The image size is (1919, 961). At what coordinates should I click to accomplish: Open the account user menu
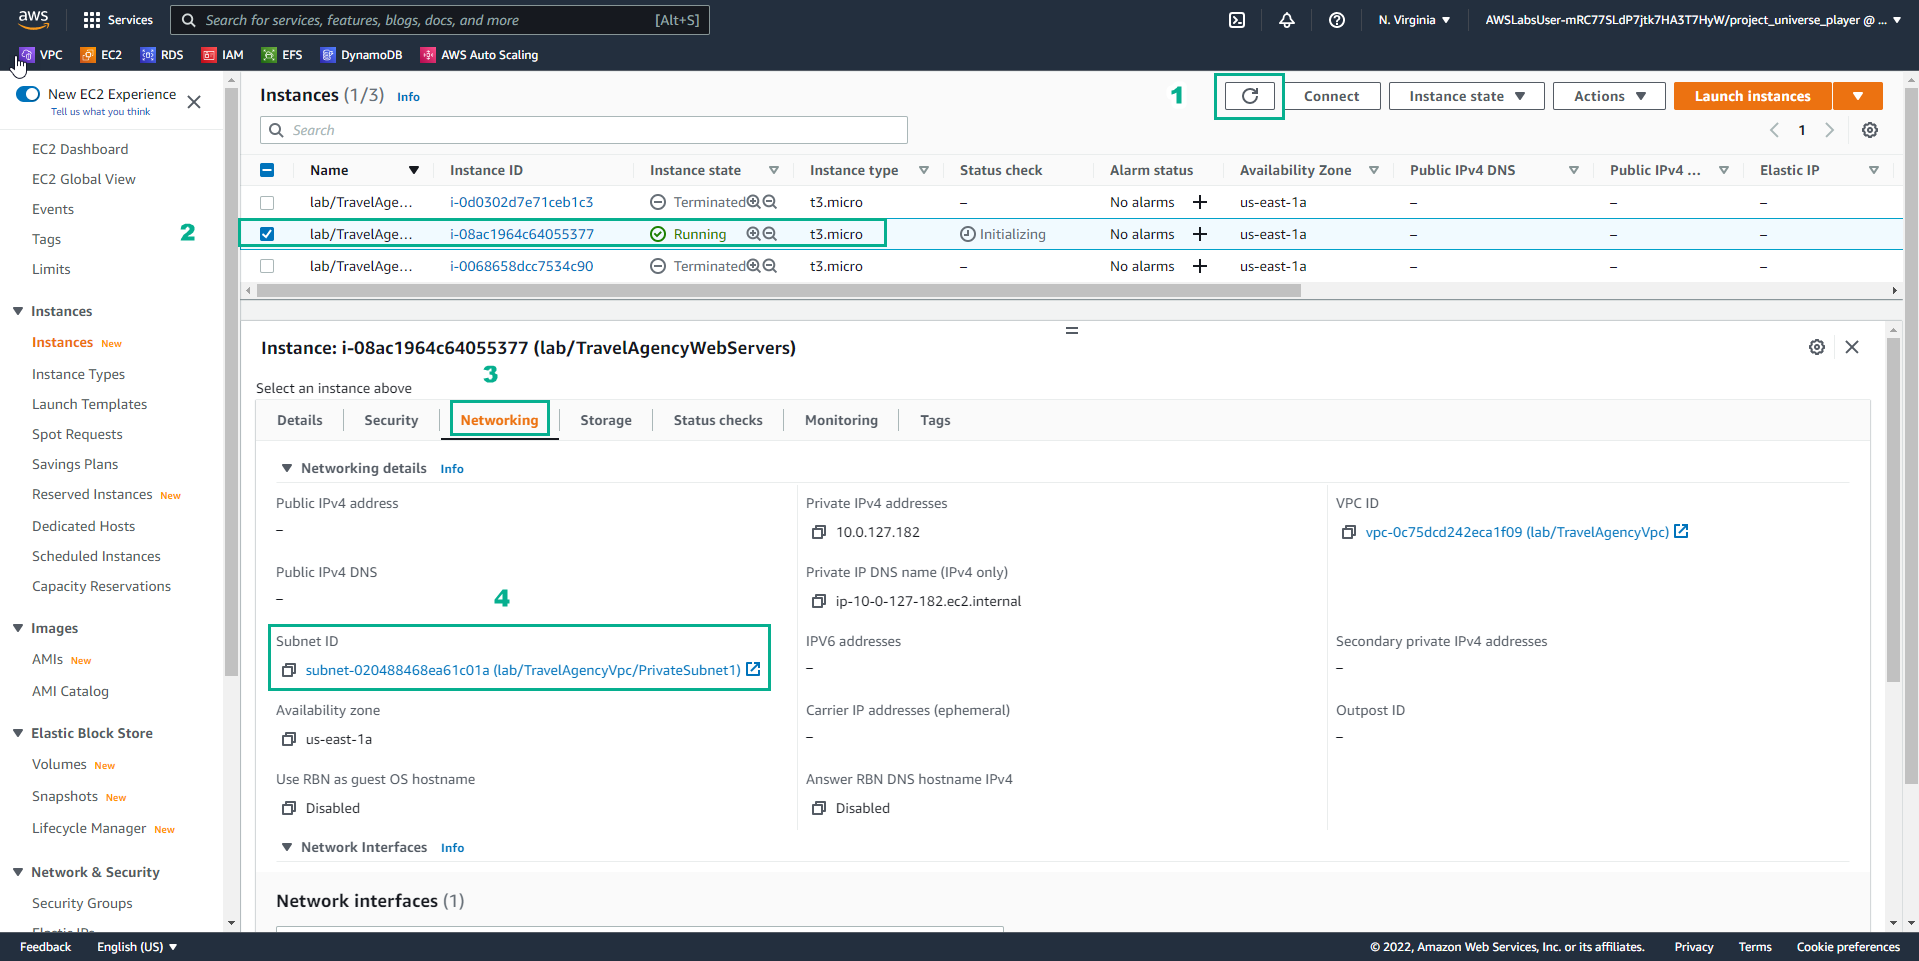(1693, 20)
